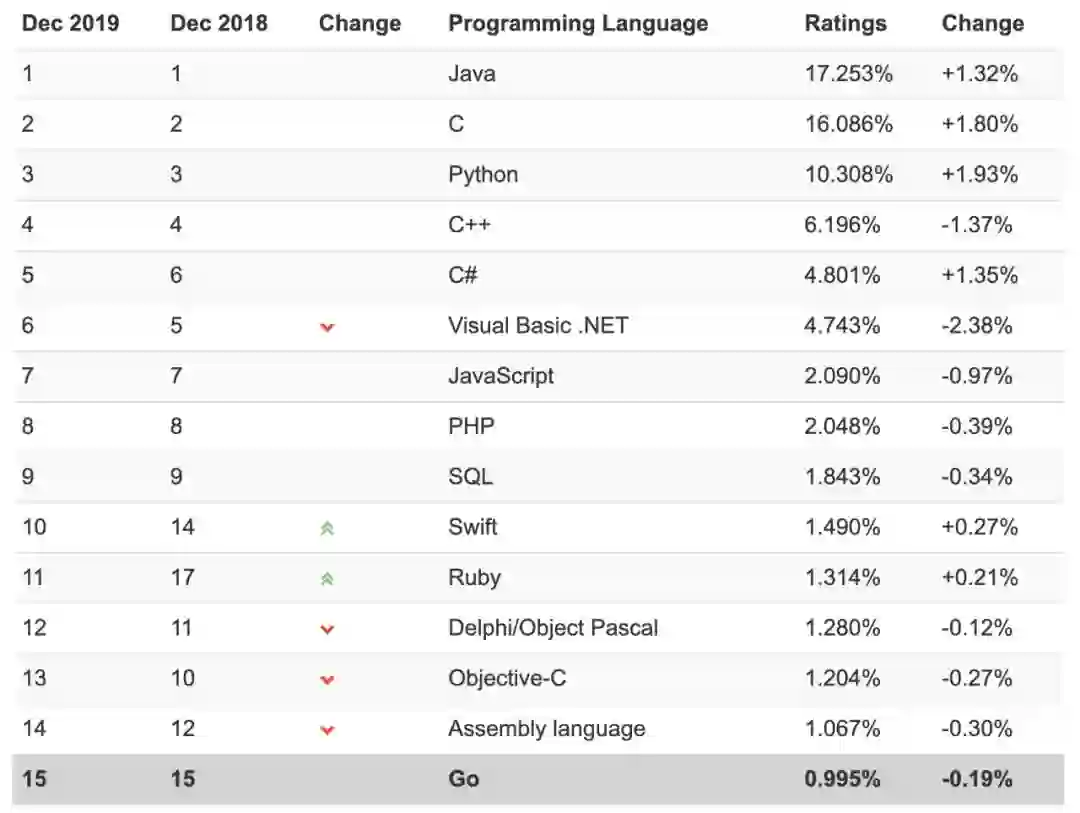
Task: Select the Java language name
Action: 471,74
